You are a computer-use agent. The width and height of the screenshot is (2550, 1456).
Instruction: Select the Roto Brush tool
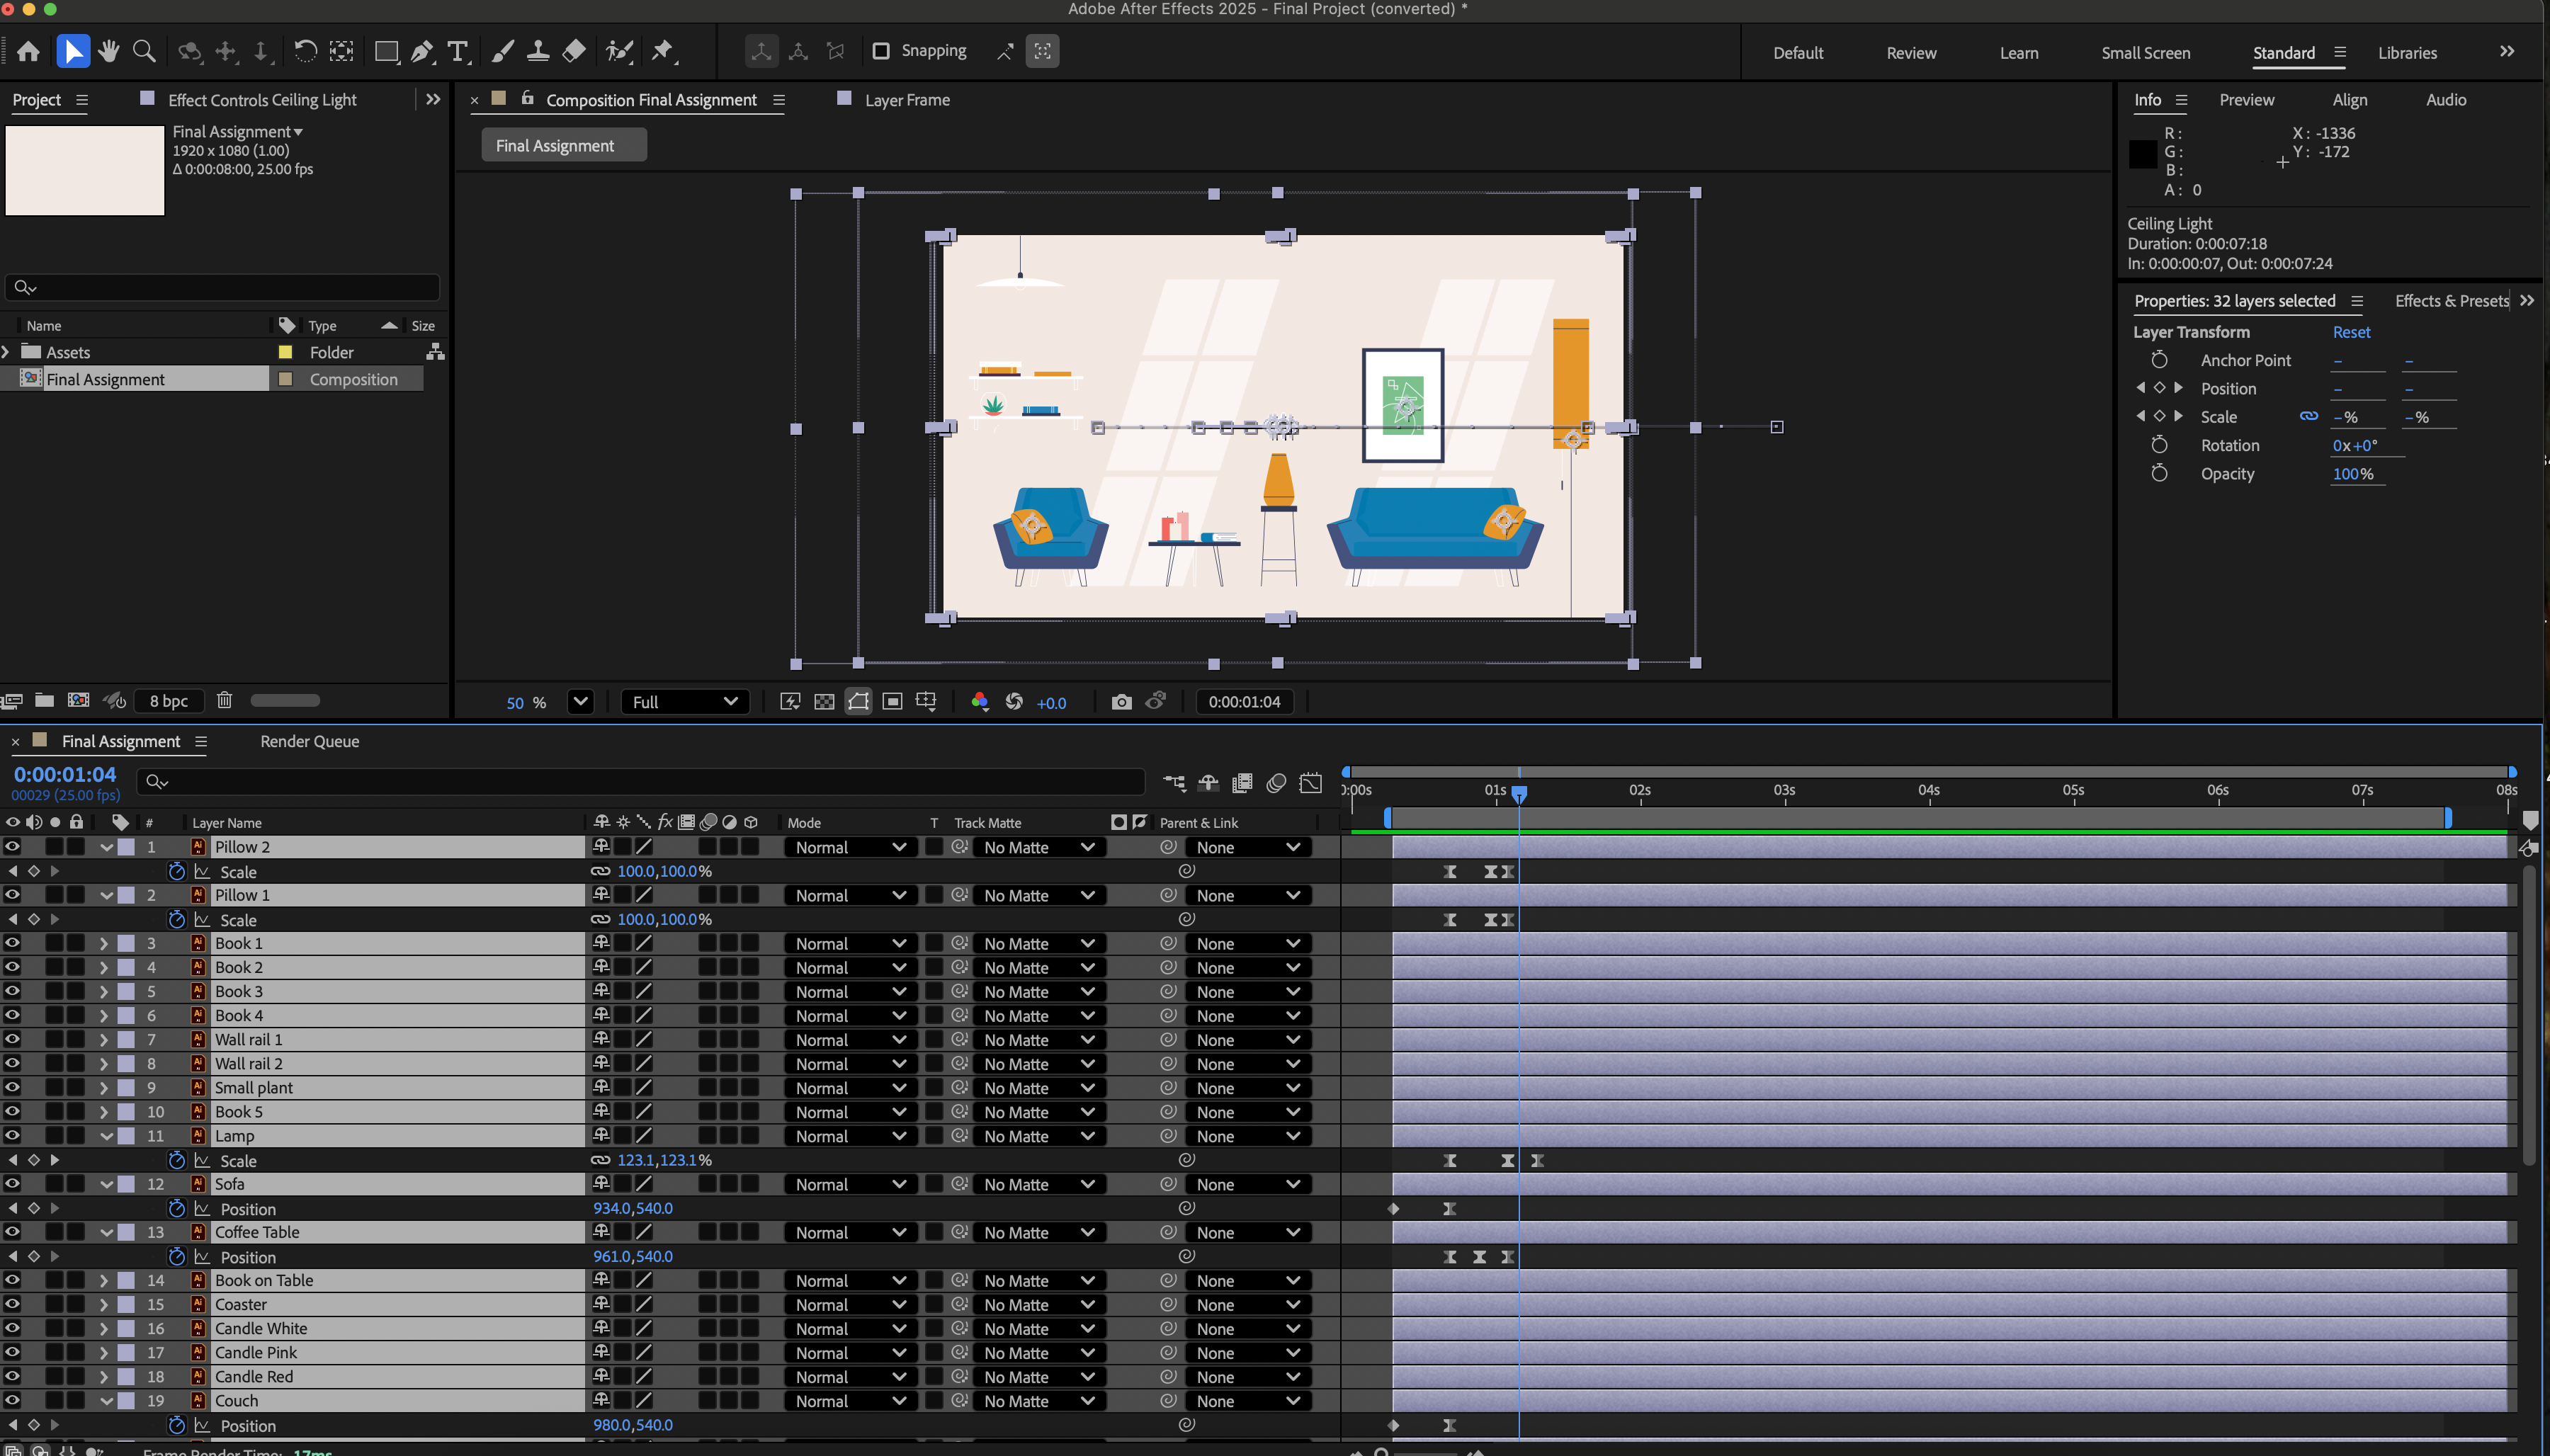[620, 51]
